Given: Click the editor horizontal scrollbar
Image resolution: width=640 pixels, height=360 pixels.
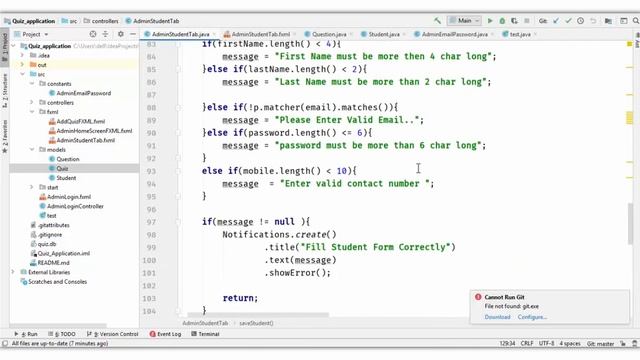Looking at the screenshot, I should coord(258,315).
